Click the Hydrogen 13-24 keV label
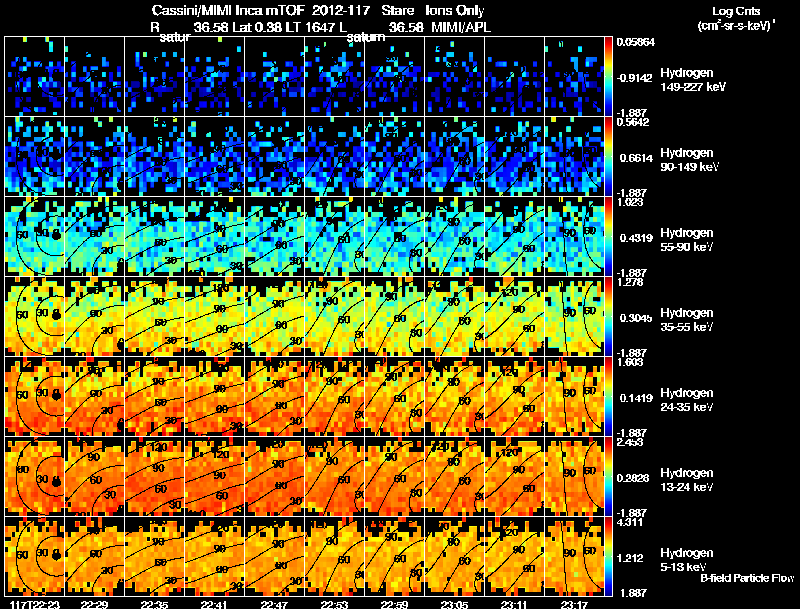 coord(686,480)
